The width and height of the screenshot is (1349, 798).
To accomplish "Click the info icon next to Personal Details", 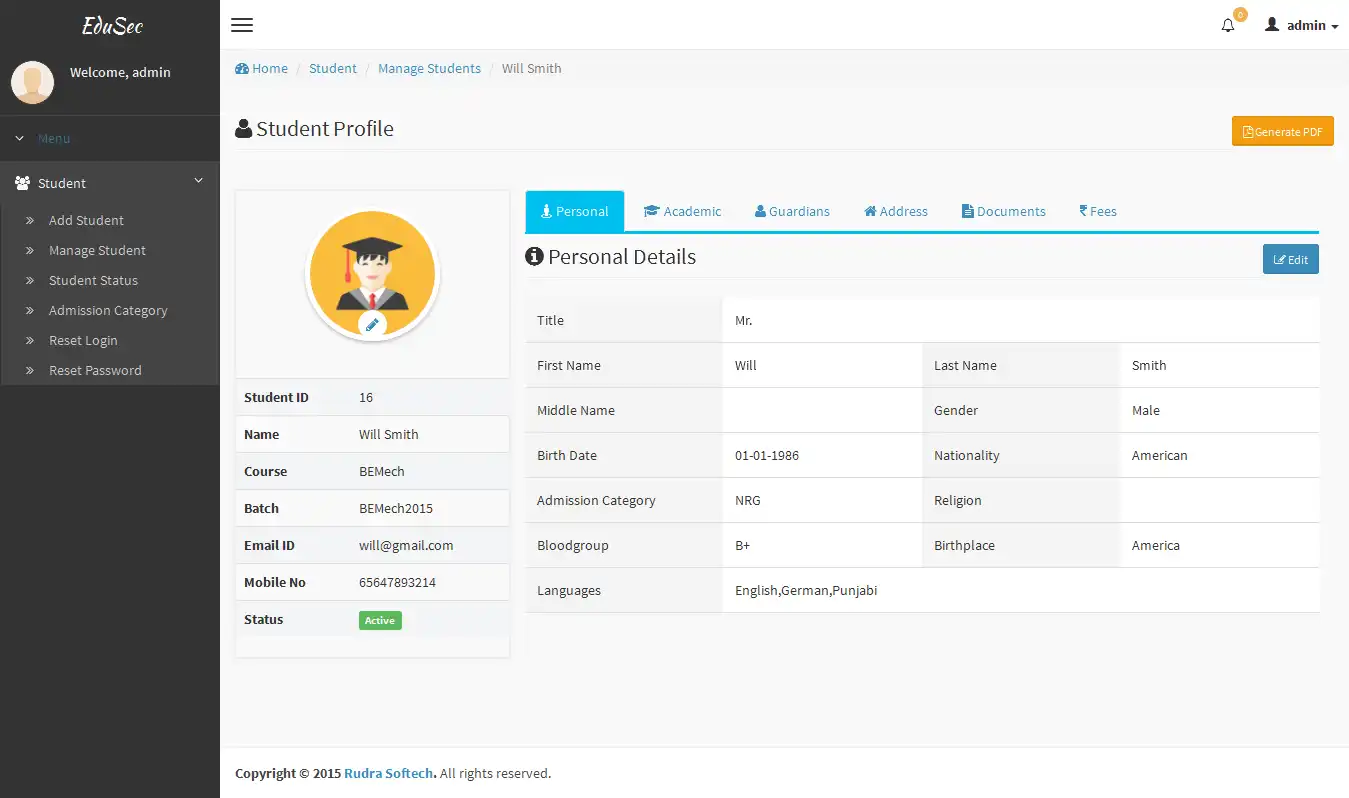I will click(x=535, y=256).
